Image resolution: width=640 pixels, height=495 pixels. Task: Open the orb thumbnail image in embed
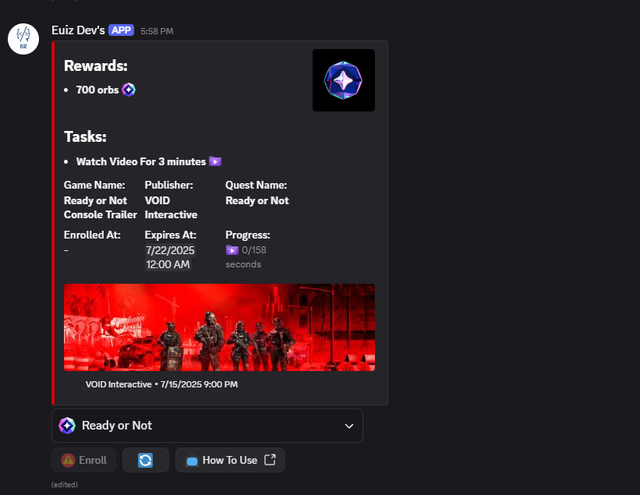pyautogui.click(x=344, y=80)
